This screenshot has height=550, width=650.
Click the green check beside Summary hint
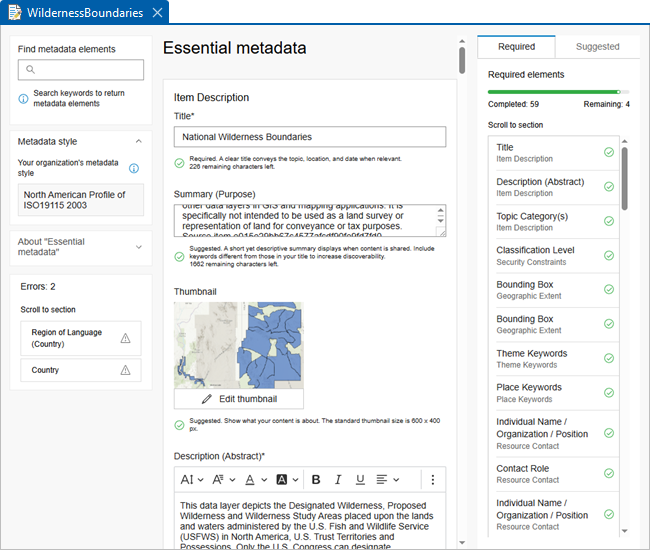coord(179,257)
